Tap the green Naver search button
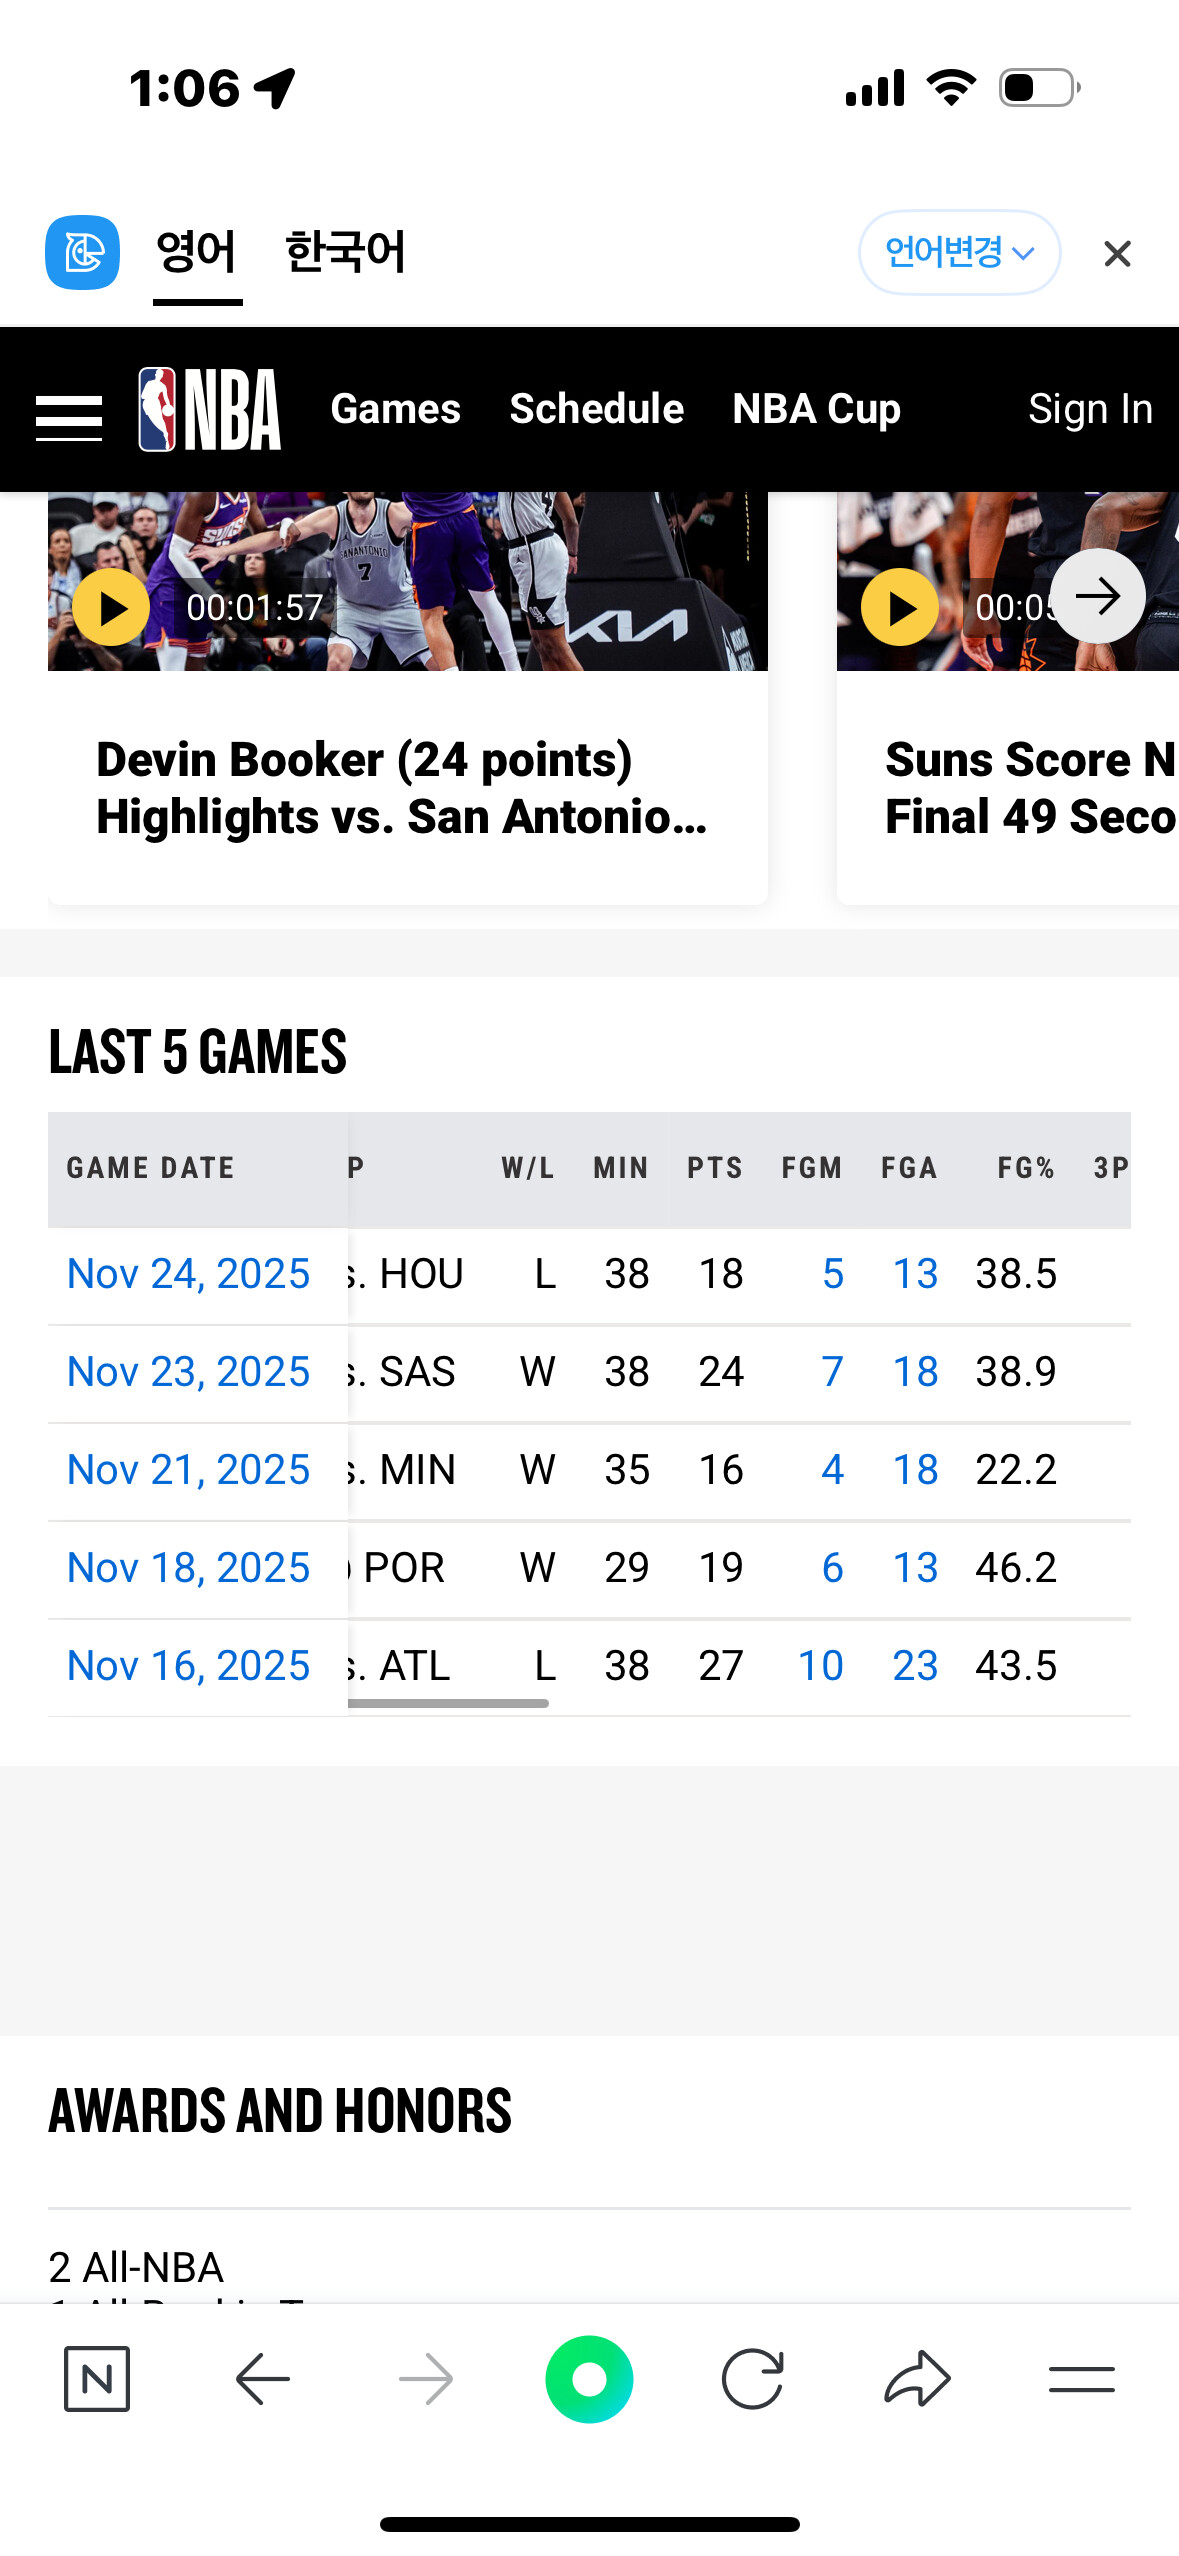Screen dimensions: 1179x2556 tap(589, 2378)
